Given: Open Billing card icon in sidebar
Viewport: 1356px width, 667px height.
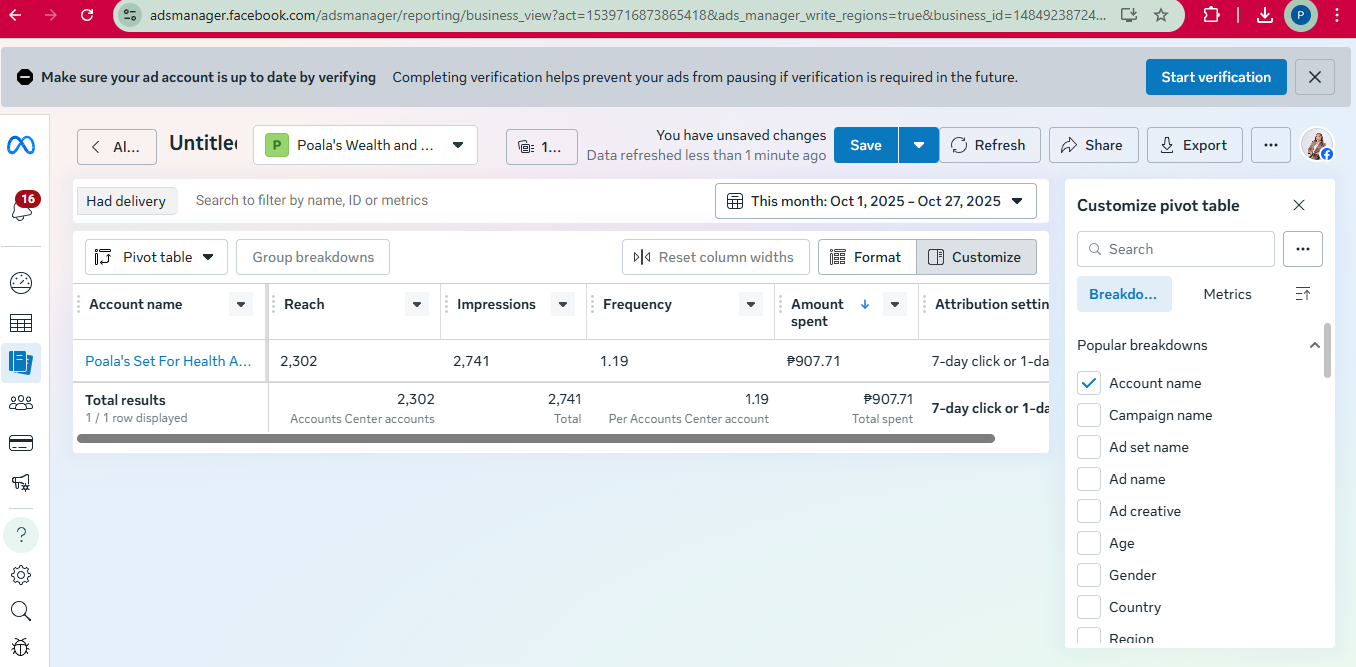Looking at the screenshot, I should [21, 443].
